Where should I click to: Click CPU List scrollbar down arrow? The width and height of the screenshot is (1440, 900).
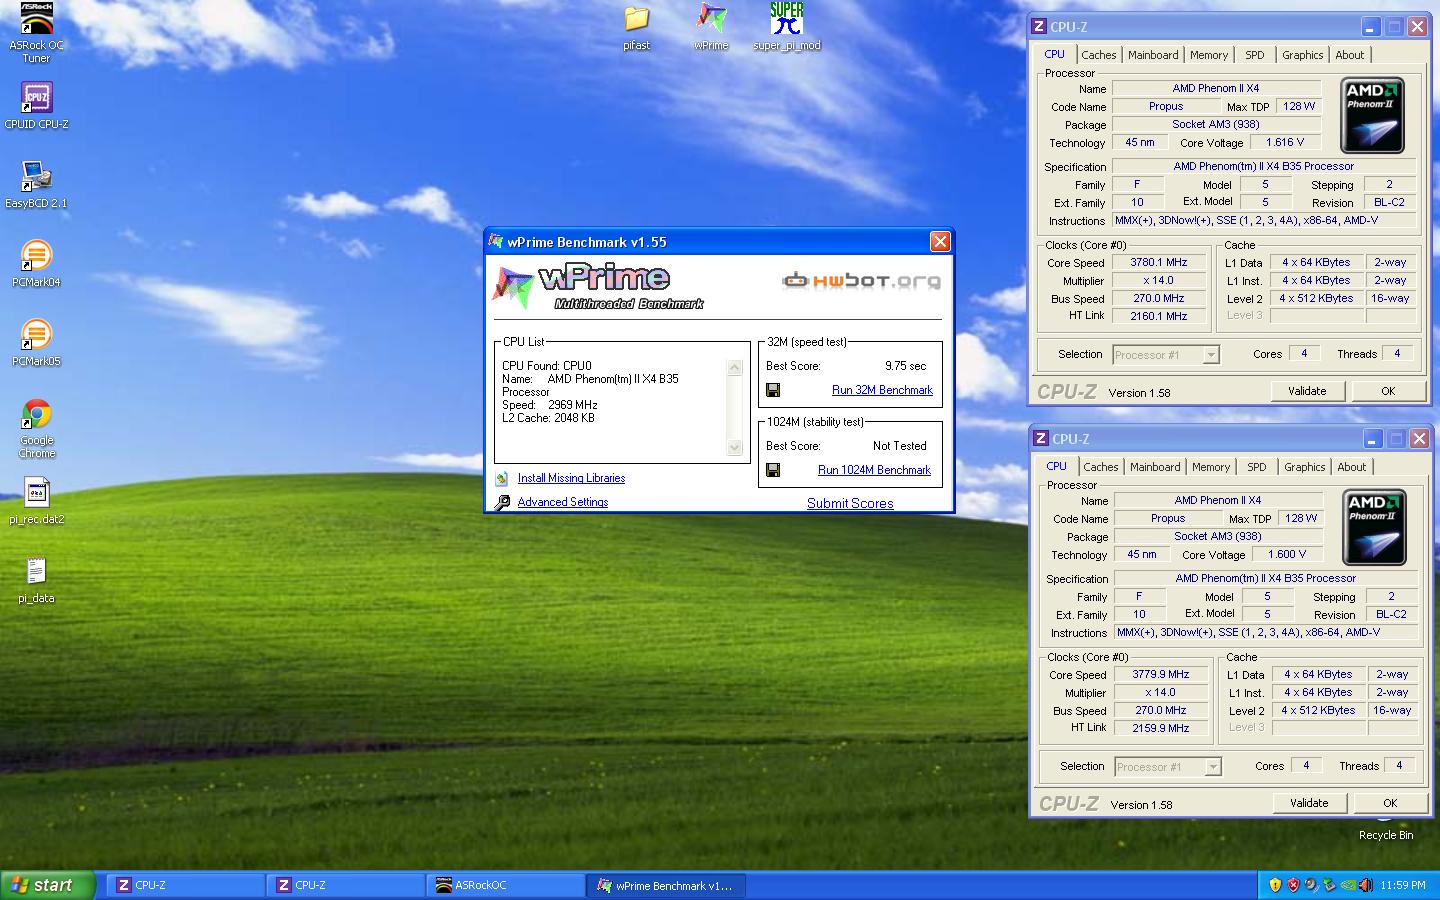tap(735, 448)
